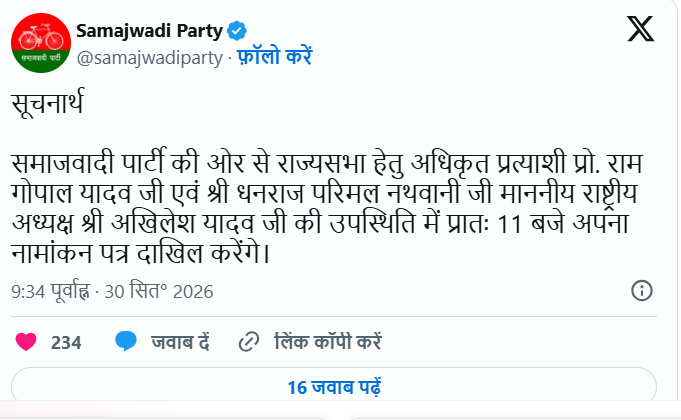Screen dimensions: 681x420
Task: Click नामांकन पत्र दाखिल करेंगे line
Action: [x=140, y=253]
